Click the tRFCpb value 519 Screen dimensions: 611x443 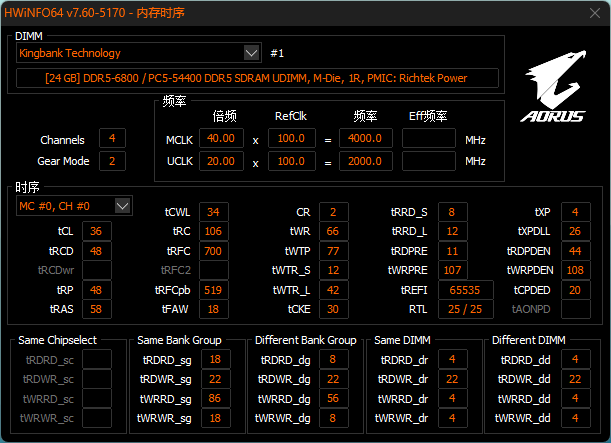tap(214, 290)
